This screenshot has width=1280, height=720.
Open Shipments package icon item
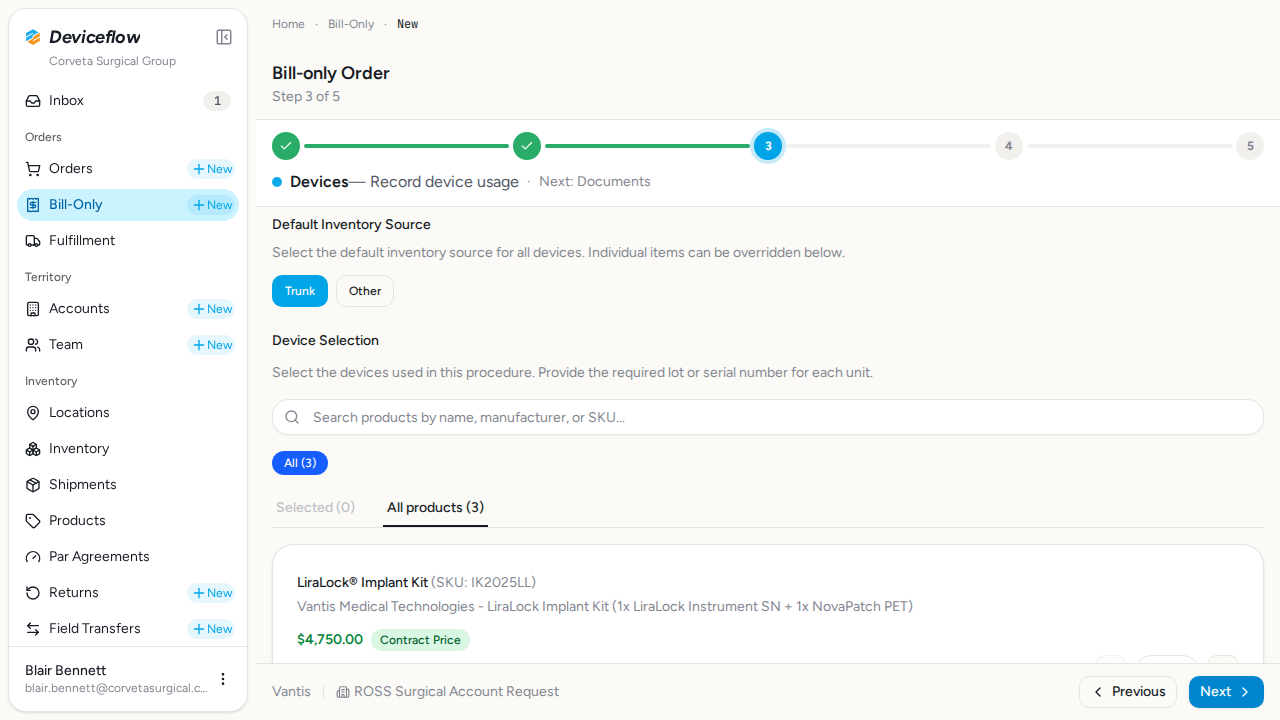(128, 485)
